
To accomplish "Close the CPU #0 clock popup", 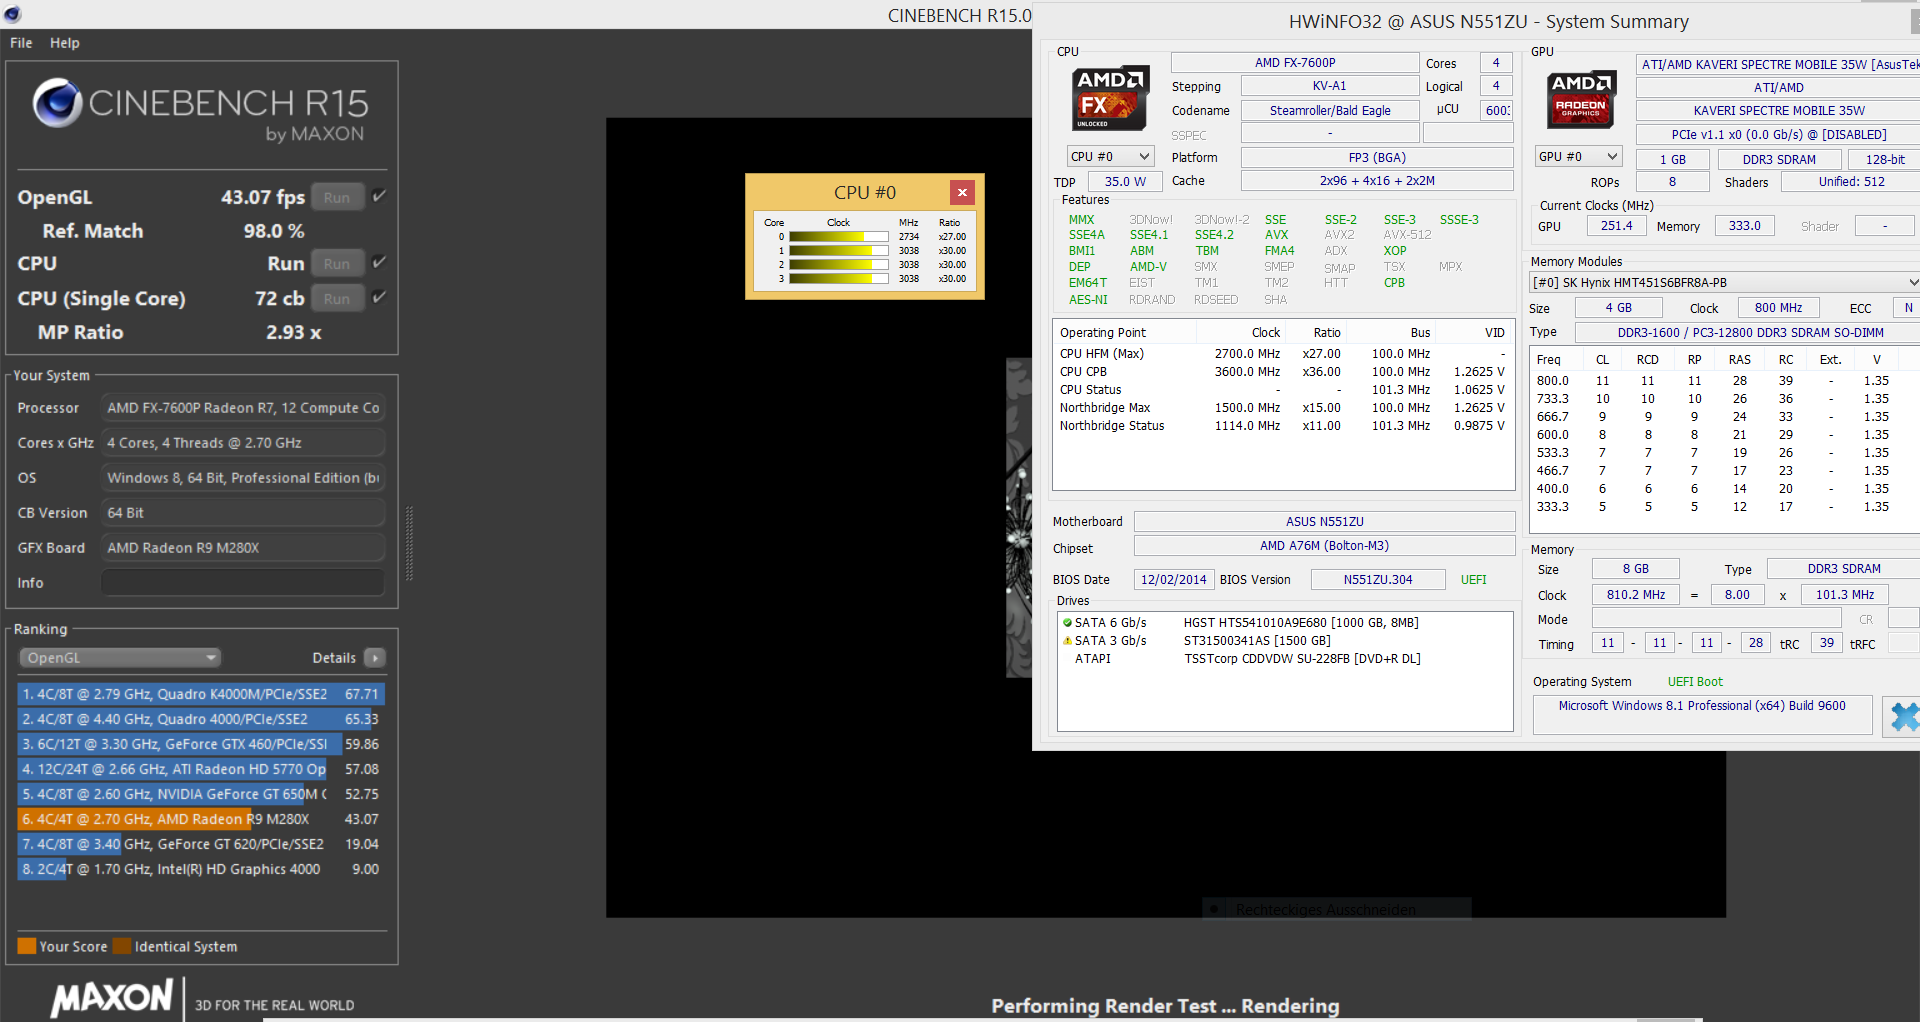I will pyautogui.click(x=962, y=192).
